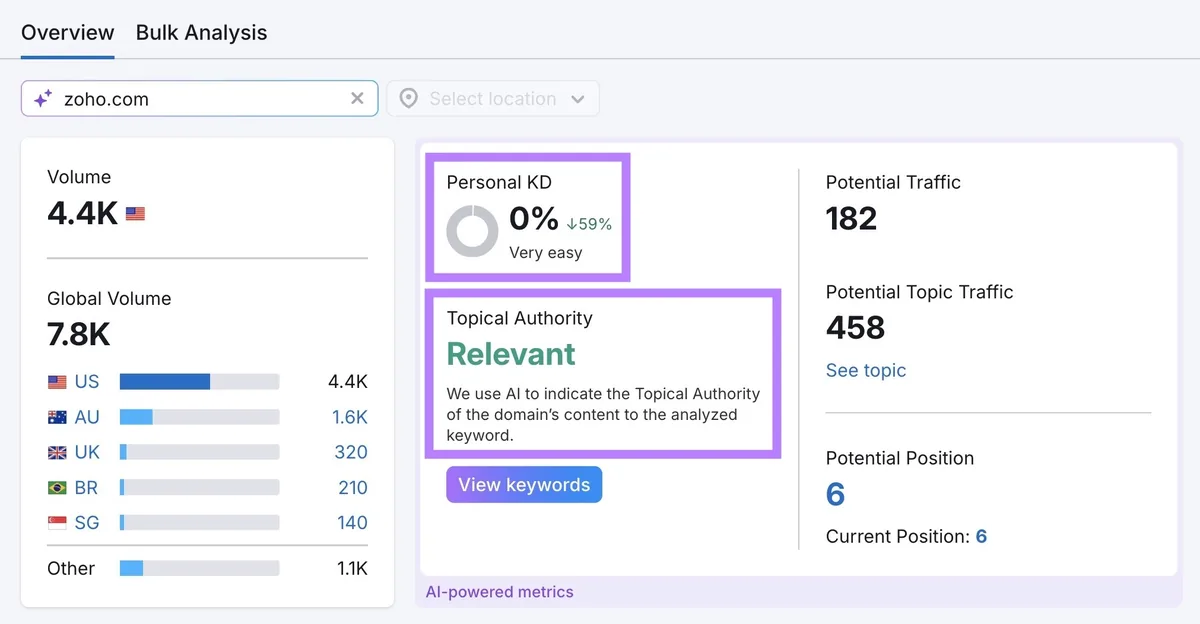Click the AI sparkle icon in the domain field
The image size is (1200, 624).
[x=43, y=99]
